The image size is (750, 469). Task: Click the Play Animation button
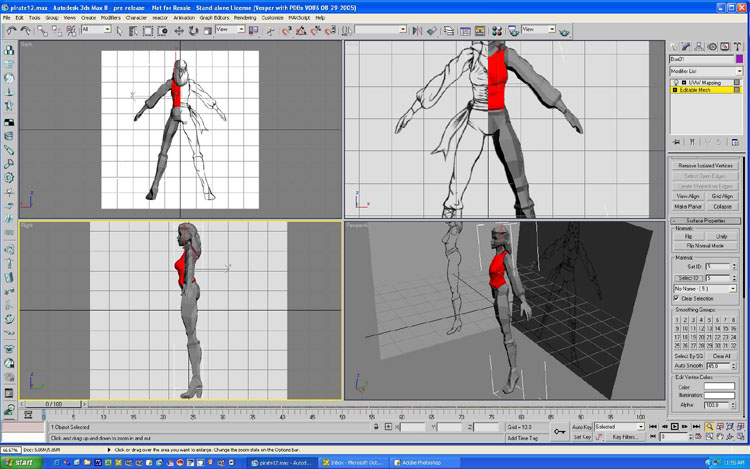click(676, 426)
